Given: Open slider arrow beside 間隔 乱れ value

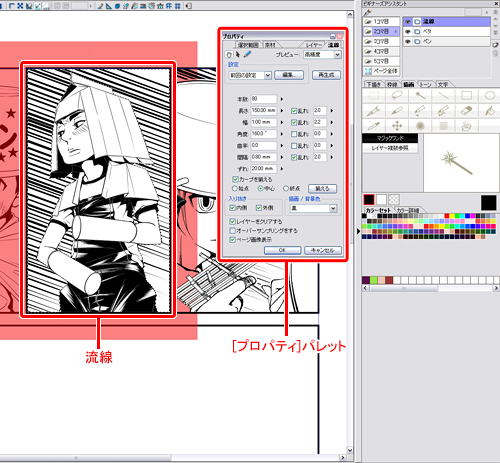Looking at the screenshot, I should pos(332,157).
